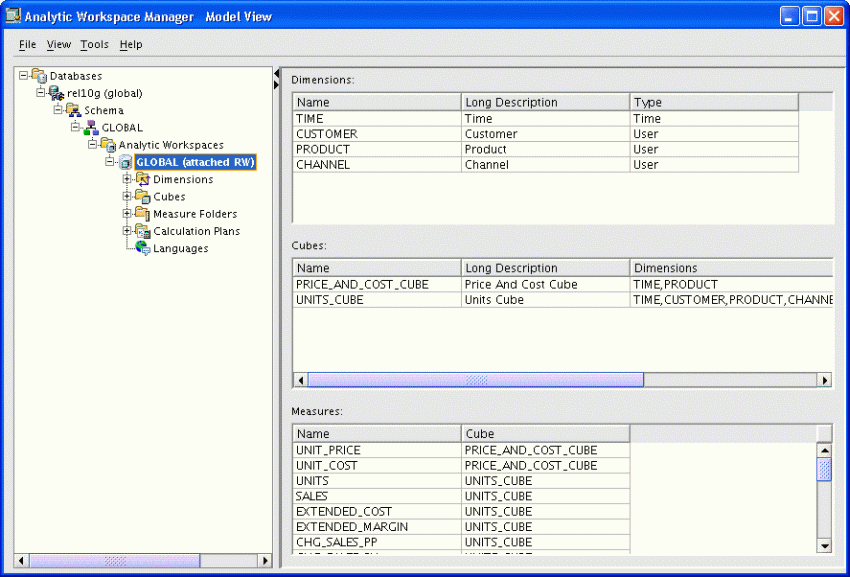Screen dimensions: 850x577
Task: Expand tree pane with right splitter arrow
Action: tap(276, 85)
